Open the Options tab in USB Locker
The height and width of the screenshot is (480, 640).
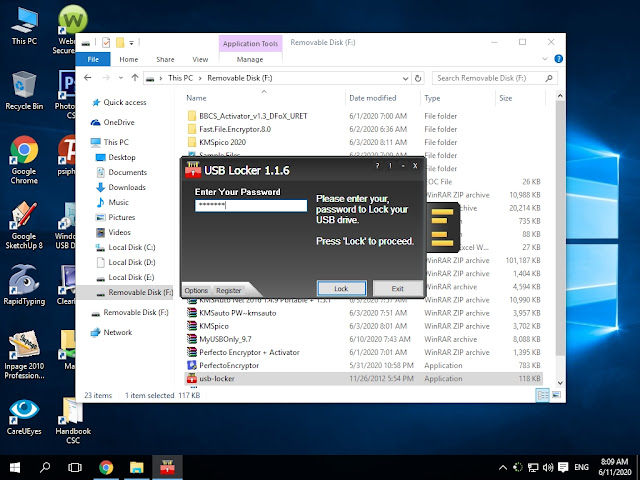196,290
